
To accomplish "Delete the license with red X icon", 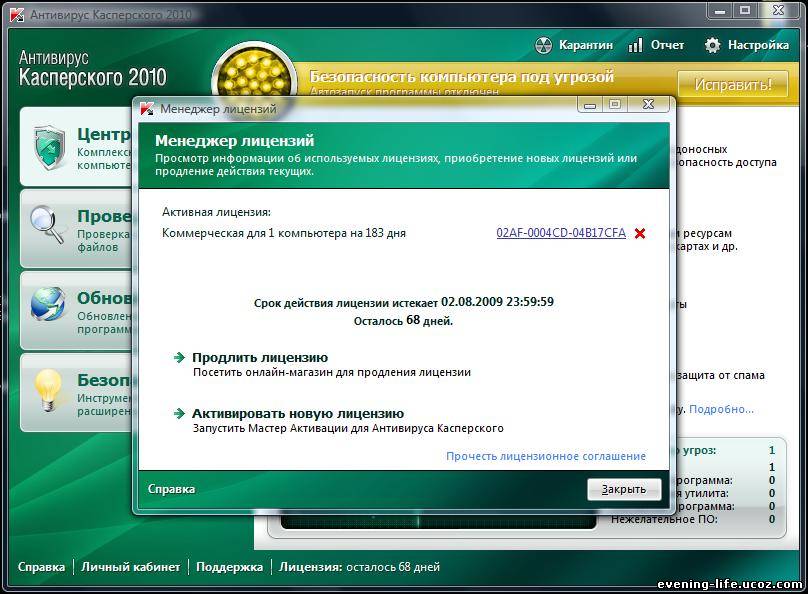I will point(640,233).
